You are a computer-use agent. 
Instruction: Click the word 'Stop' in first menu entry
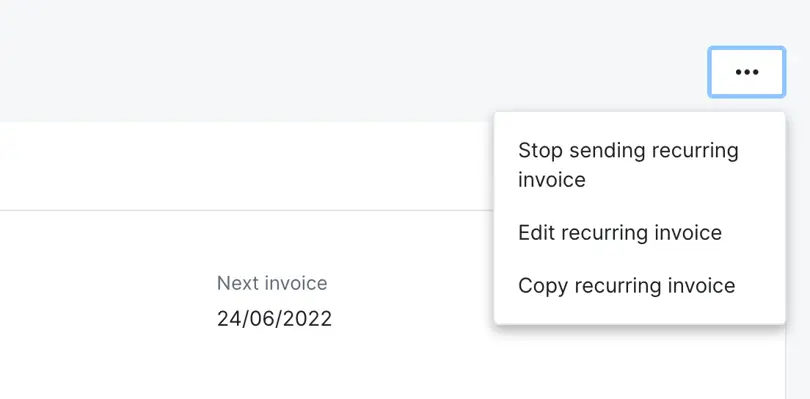click(540, 150)
